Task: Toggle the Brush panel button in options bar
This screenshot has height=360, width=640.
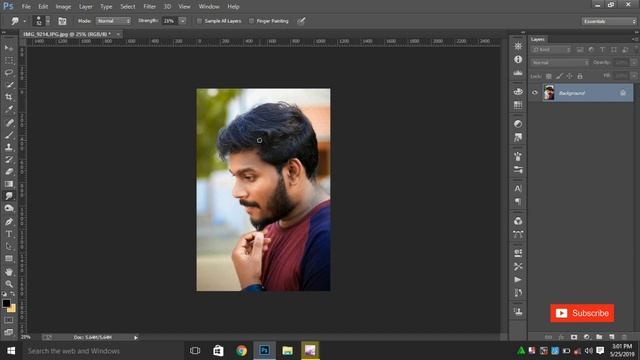Action: coord(62,21)
